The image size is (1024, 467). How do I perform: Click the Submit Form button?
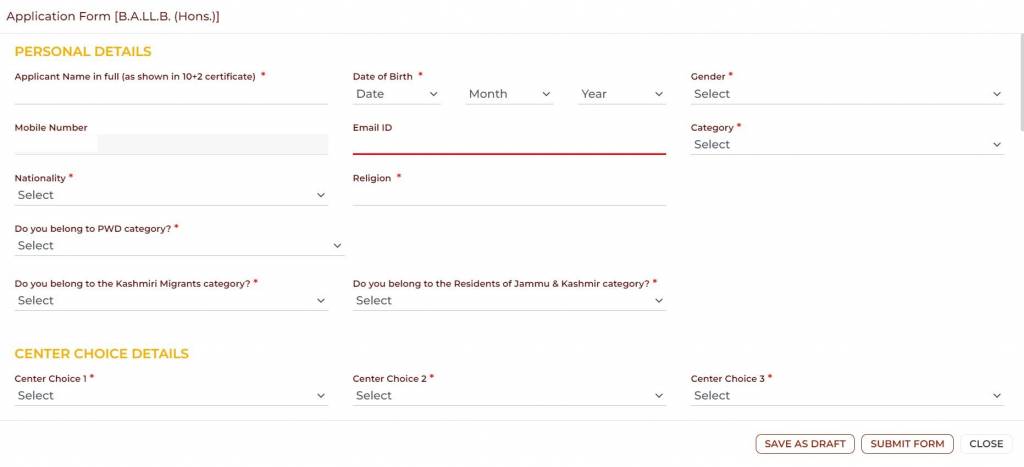click(x=907, y=444)
